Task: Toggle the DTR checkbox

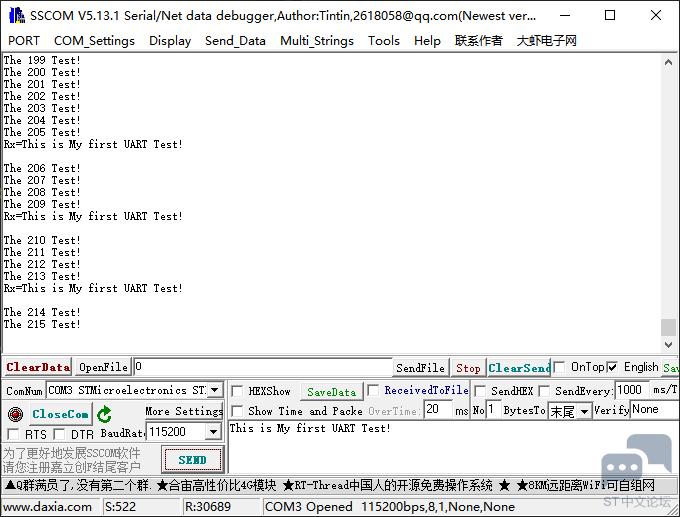Action: [x=59, y=434]
